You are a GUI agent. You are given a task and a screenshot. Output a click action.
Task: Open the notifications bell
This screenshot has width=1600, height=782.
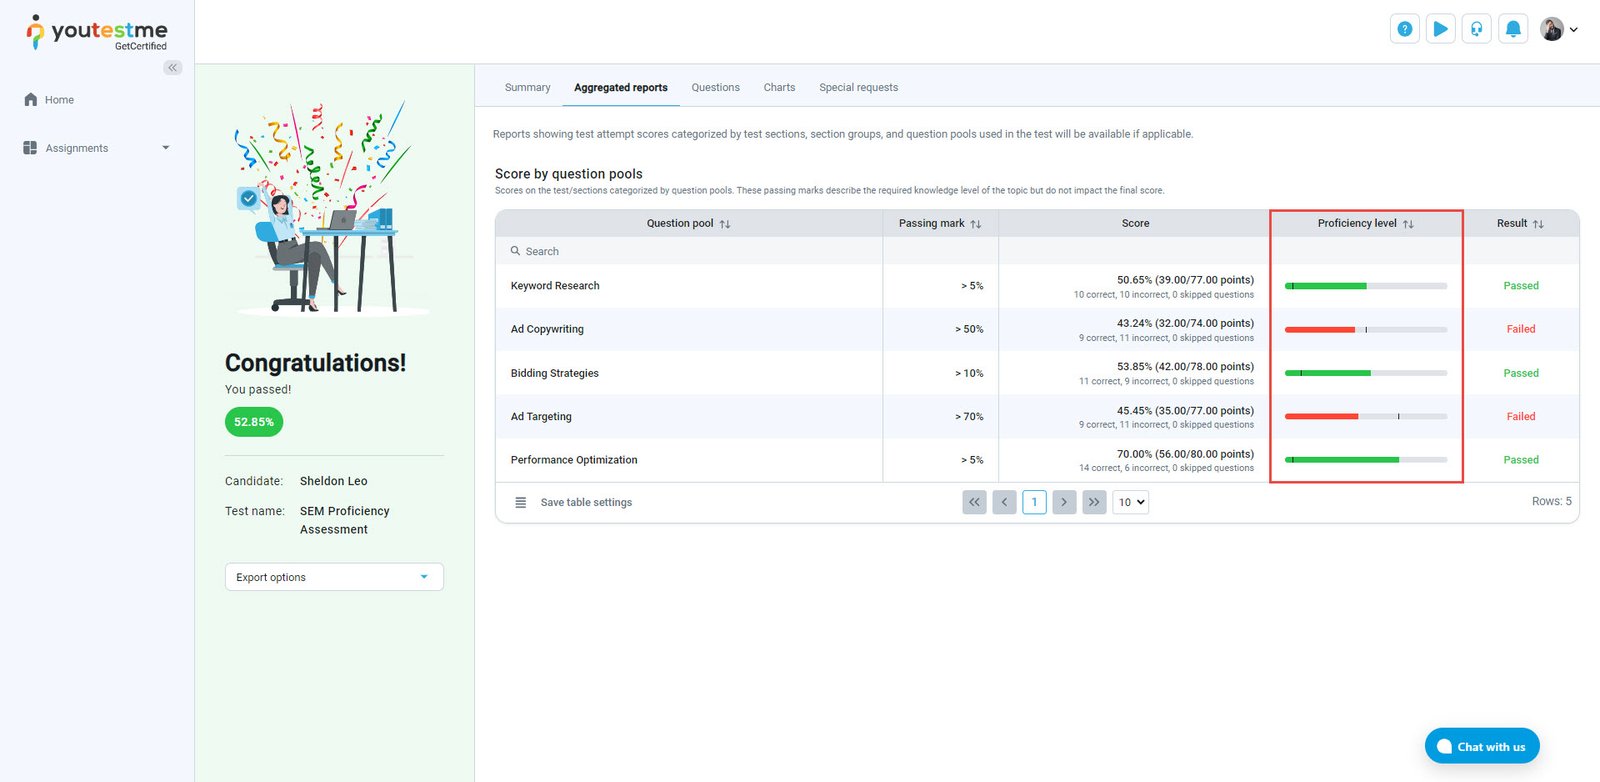coord(1513,29)
